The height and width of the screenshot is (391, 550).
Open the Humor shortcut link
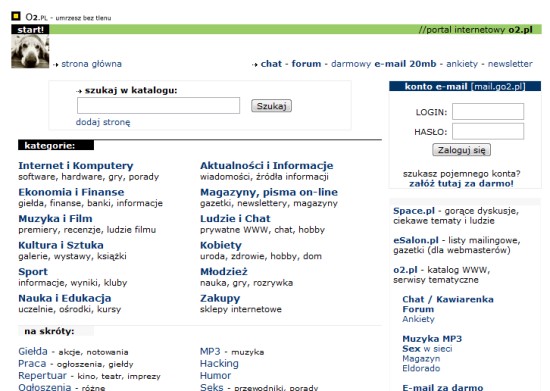point(215,376)
